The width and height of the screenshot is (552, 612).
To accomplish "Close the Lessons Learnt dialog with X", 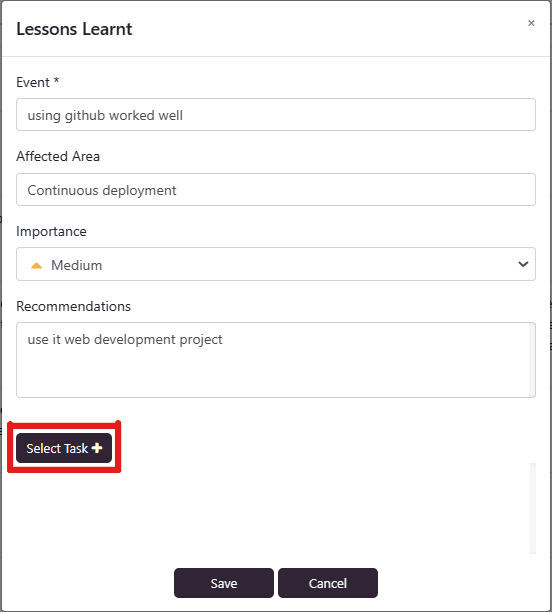I will coord(531,23).
